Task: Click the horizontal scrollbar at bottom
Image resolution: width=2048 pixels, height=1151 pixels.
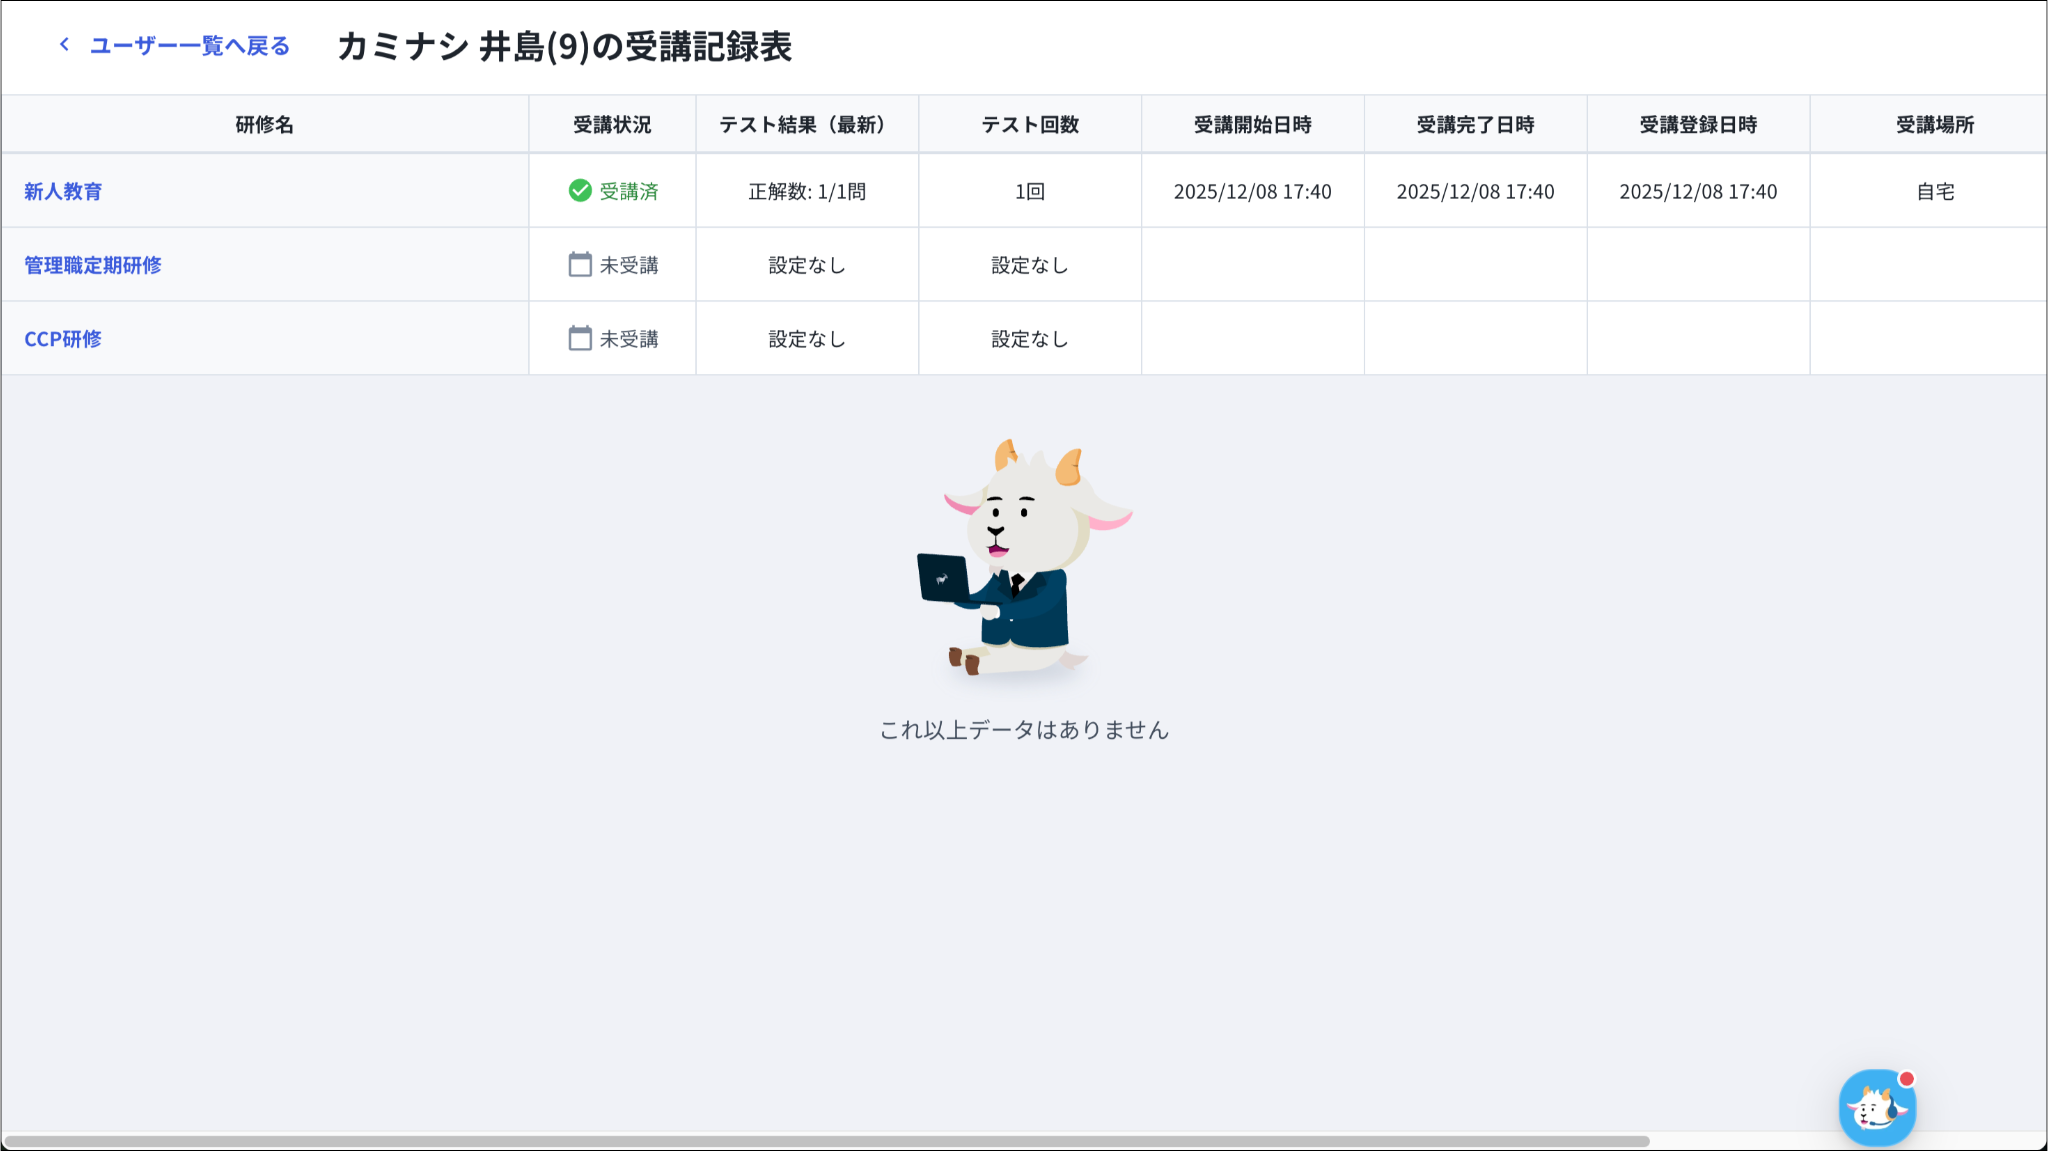Action: coord(826,1141)
